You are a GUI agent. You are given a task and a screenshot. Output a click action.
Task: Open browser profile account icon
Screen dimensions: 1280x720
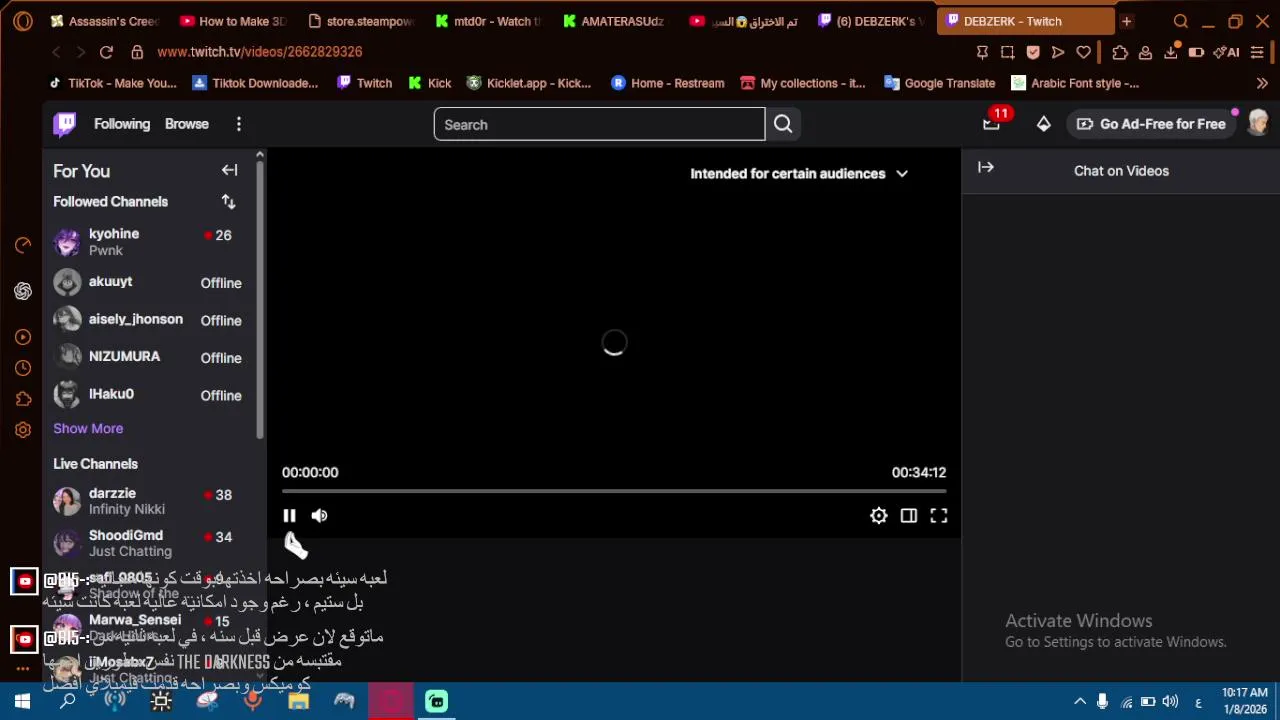(x=1145, y=52)
